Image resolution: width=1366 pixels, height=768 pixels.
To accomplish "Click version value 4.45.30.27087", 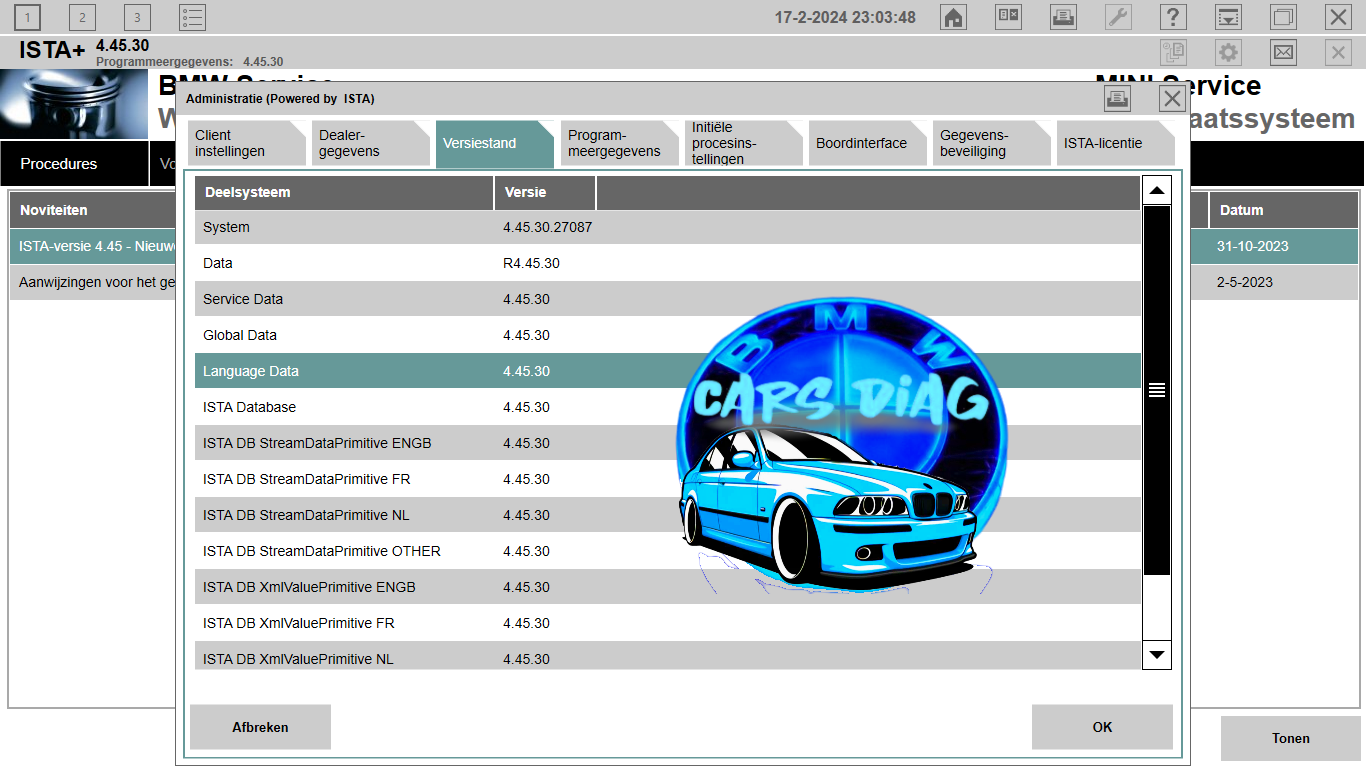I will pyautogui.click(x=547, y=227).
